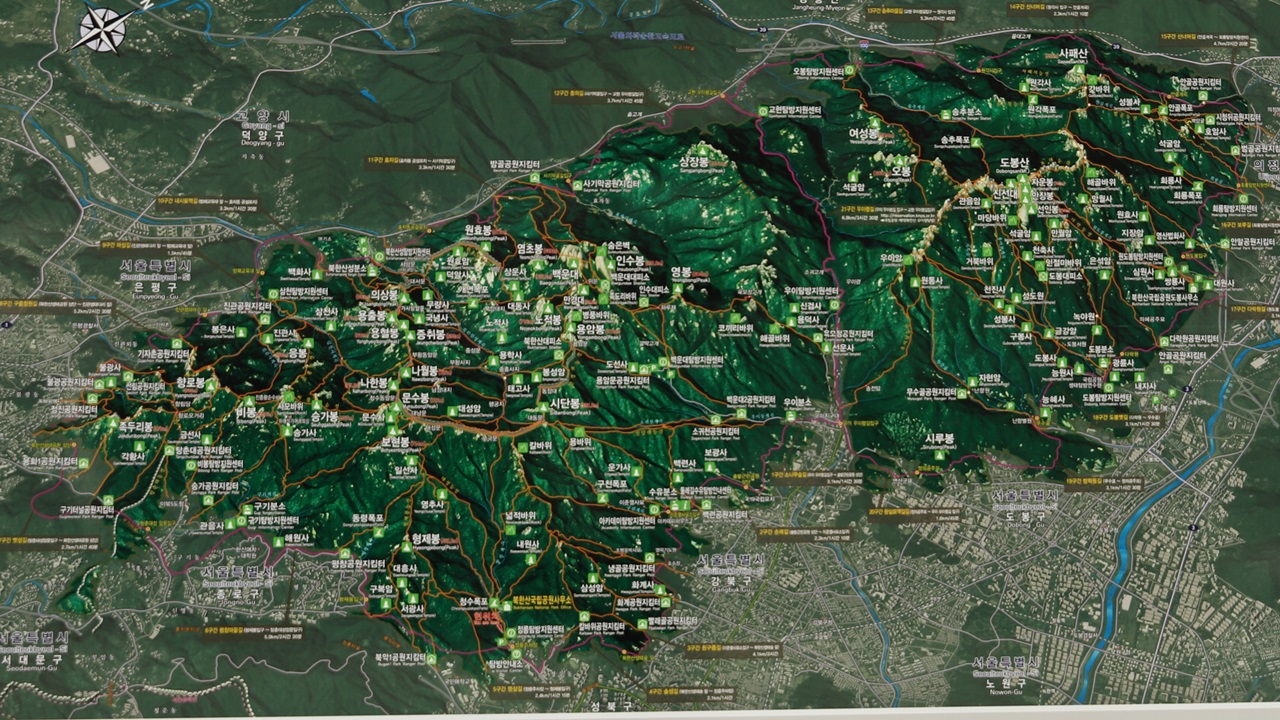Click the 구기분소 label

click(x=272, y=508)
